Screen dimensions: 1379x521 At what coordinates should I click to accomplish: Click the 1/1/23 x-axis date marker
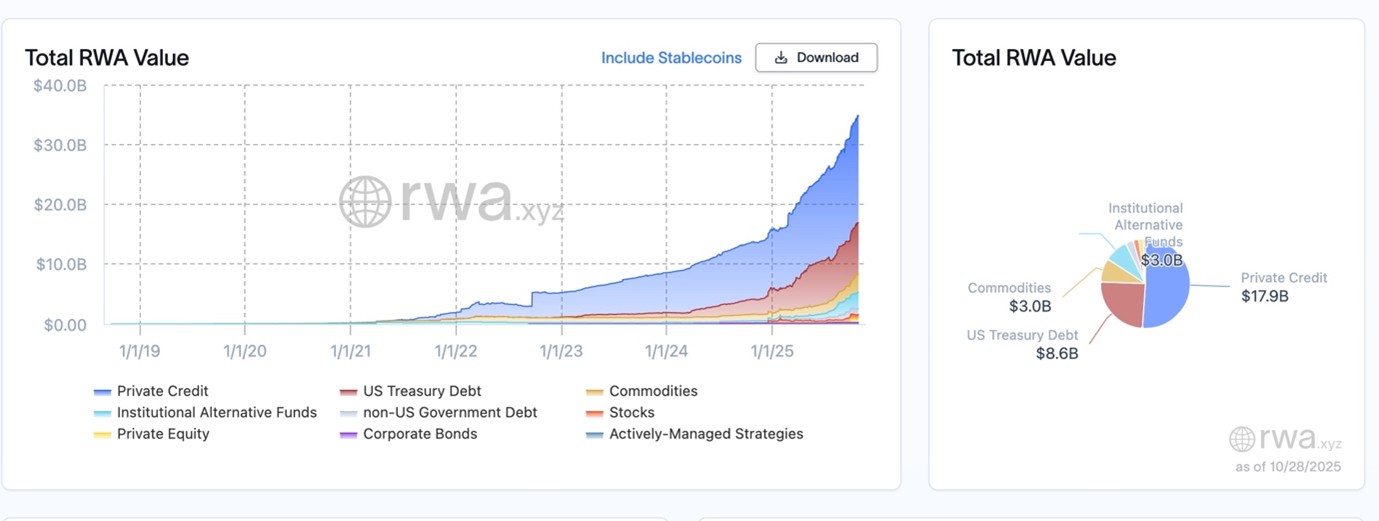coord(561,351)
